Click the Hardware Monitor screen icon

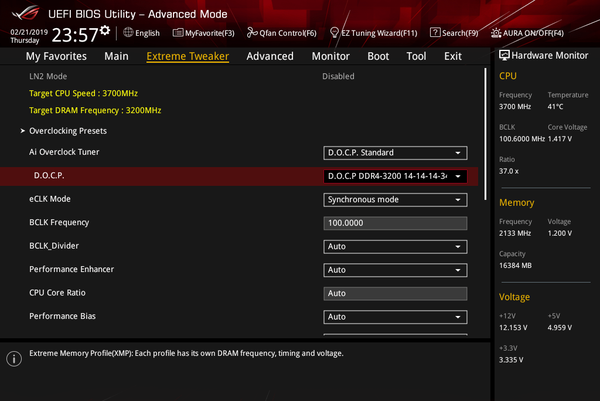504,55
